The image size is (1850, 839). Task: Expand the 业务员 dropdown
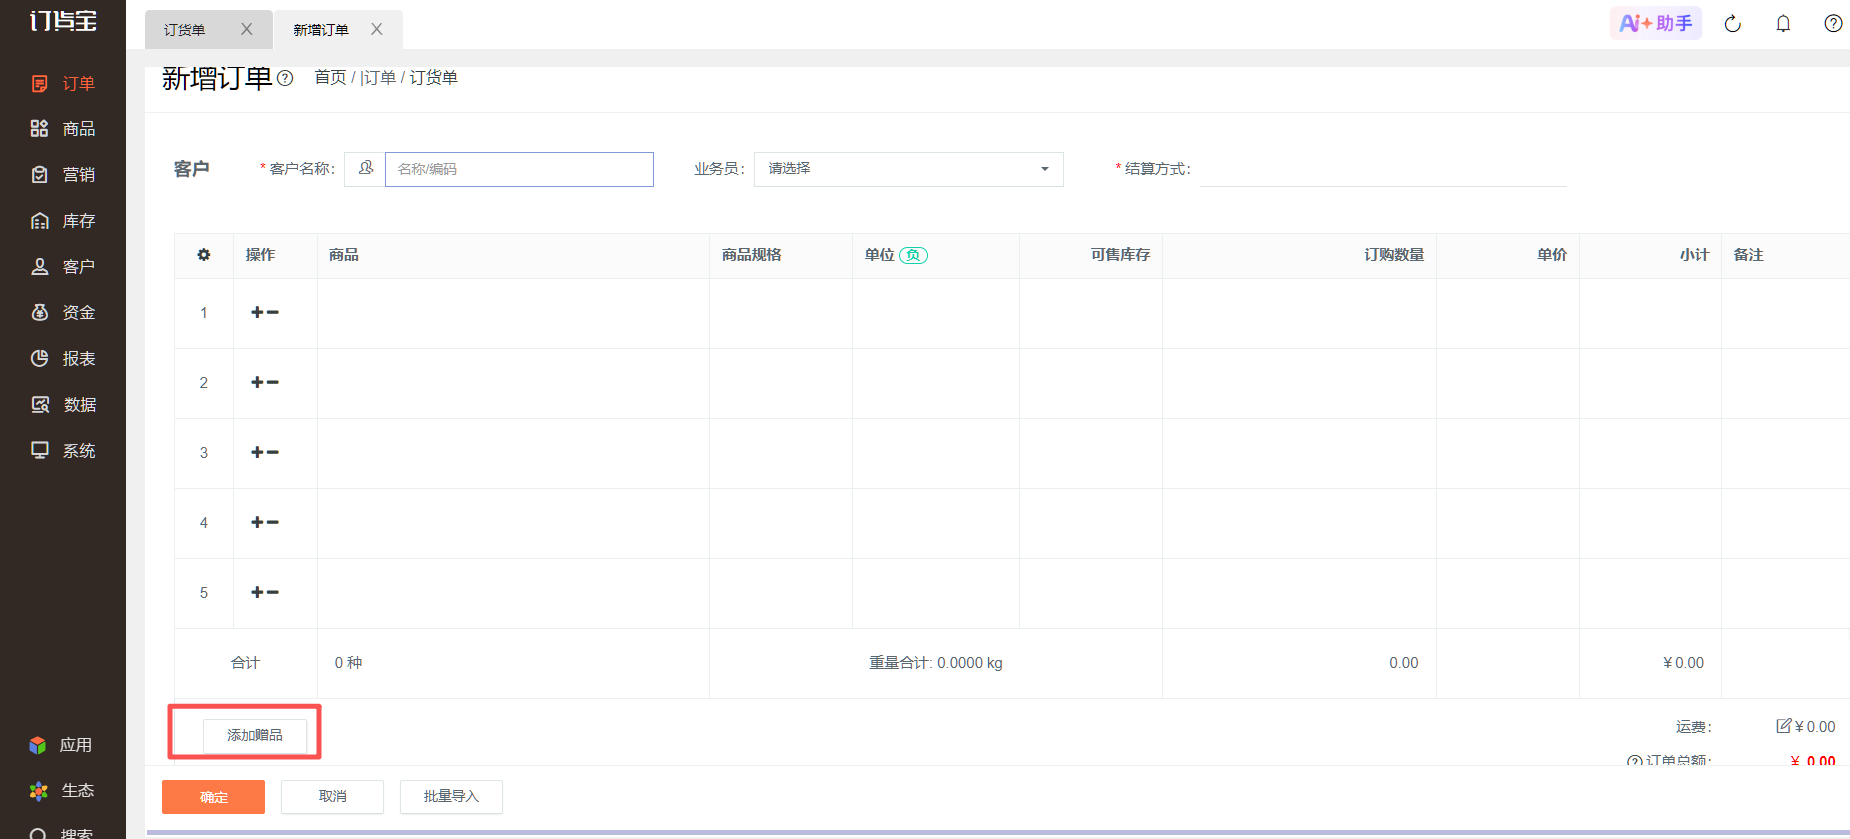pos(908,169)
